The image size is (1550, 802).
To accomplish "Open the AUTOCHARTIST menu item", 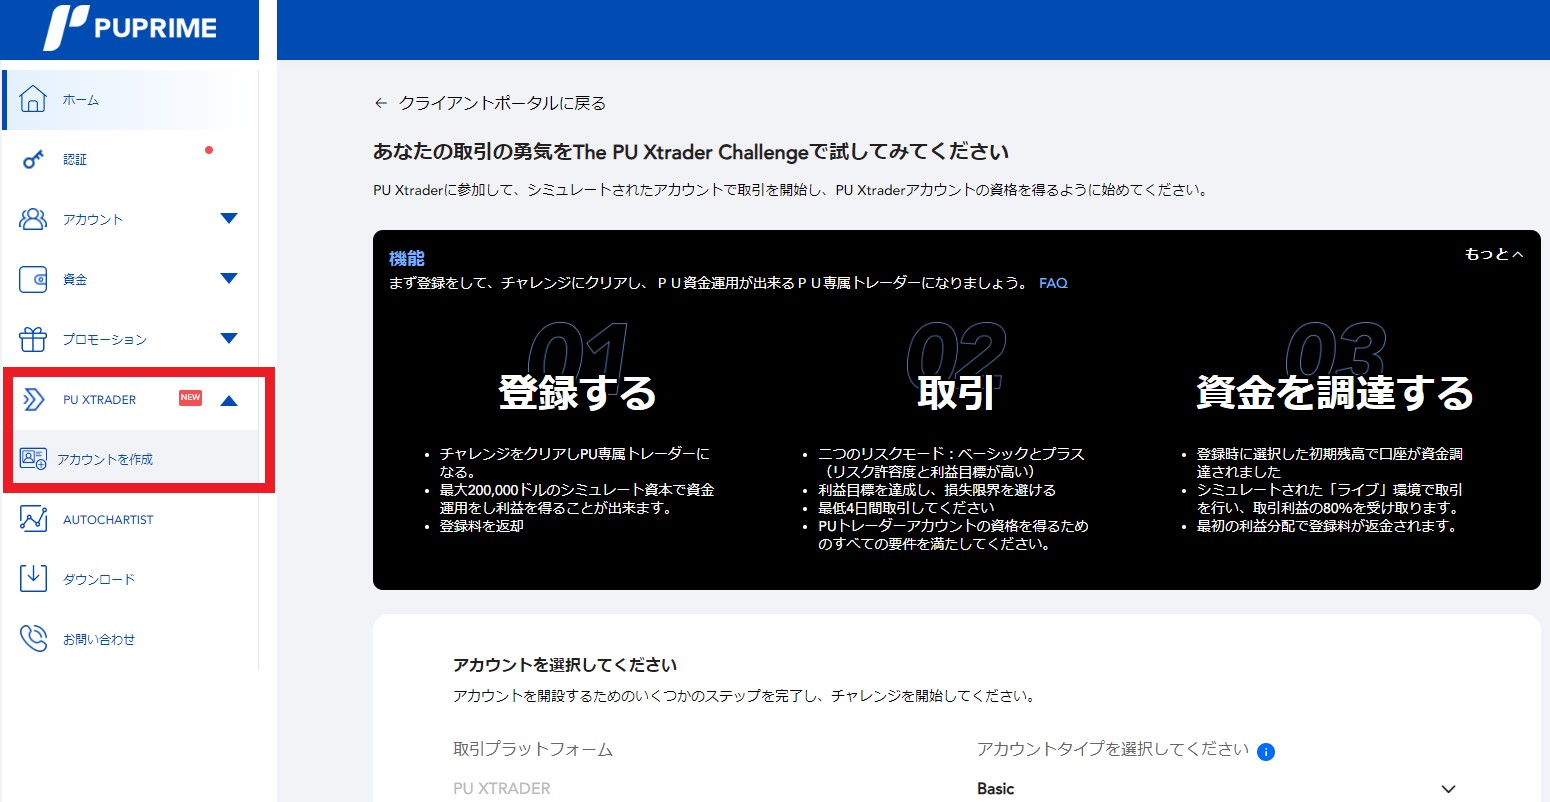I will 130,520.
